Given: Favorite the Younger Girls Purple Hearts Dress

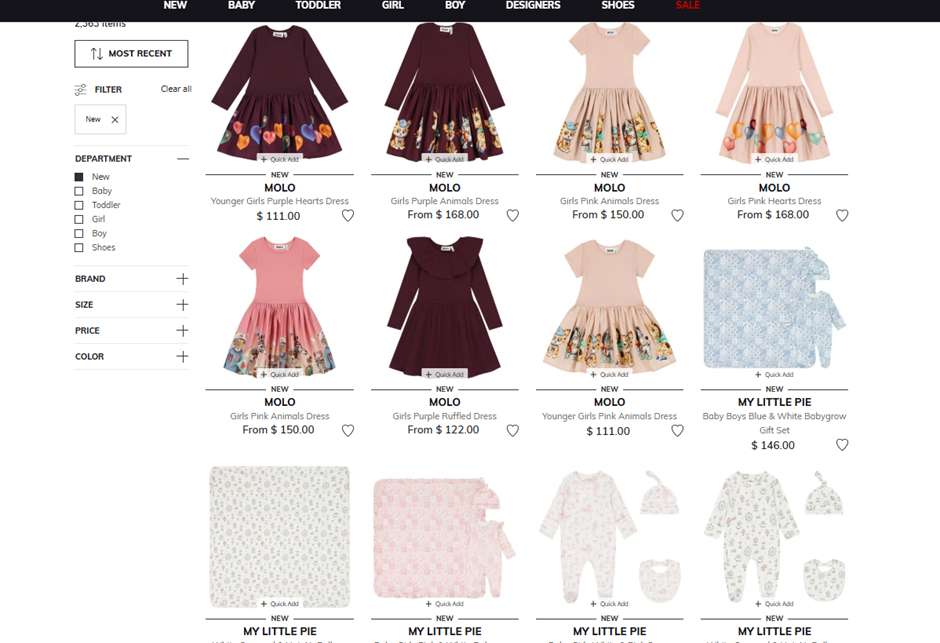Looking at the screenshot, I should [348, 216].
